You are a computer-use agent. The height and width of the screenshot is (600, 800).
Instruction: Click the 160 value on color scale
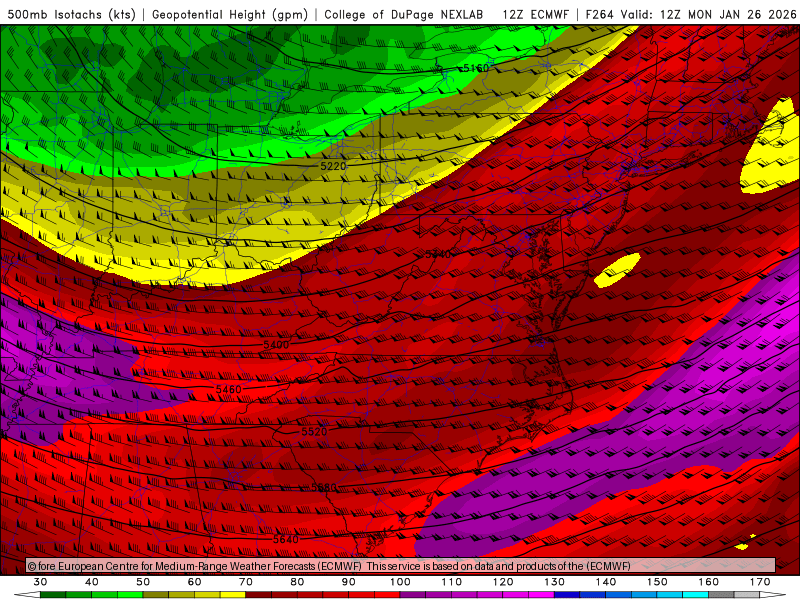tap(709, 582)
